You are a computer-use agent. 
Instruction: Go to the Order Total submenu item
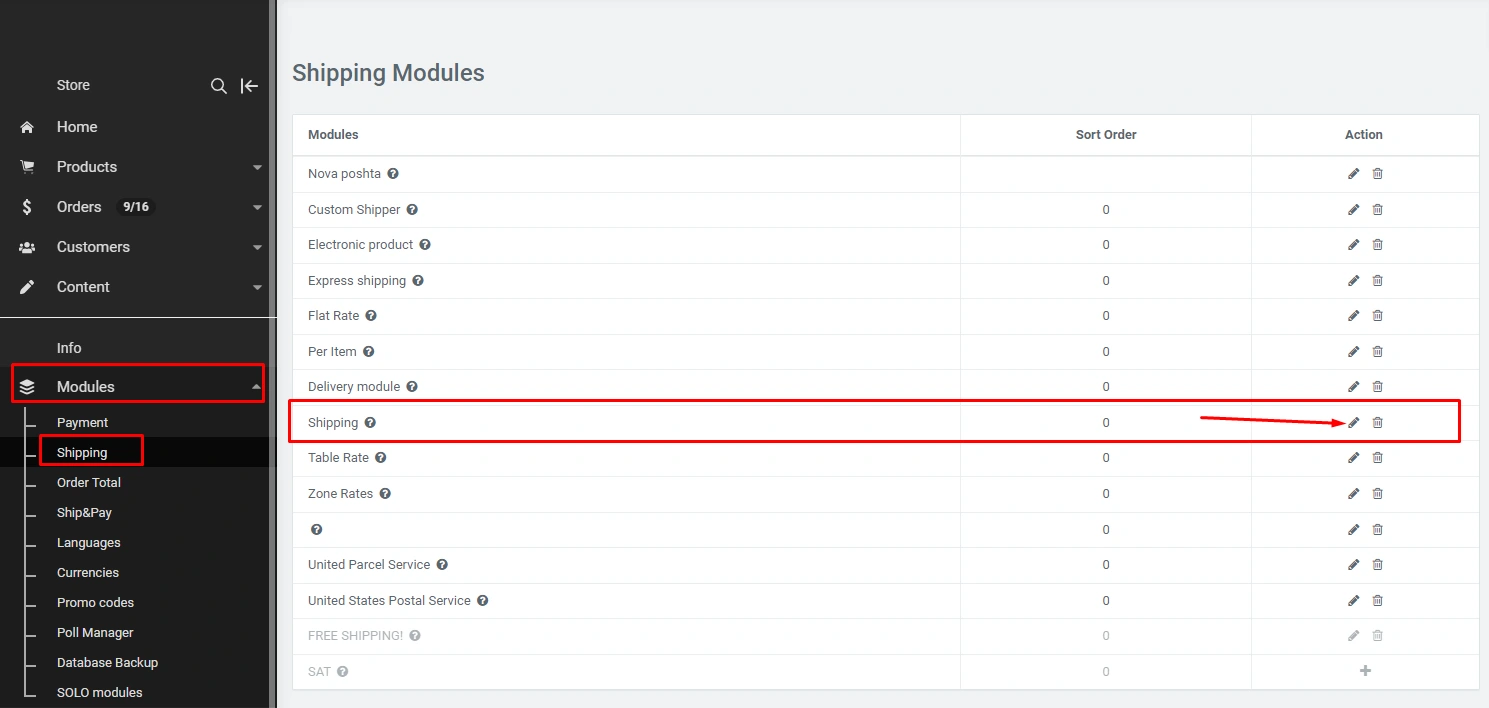point(88,483)
